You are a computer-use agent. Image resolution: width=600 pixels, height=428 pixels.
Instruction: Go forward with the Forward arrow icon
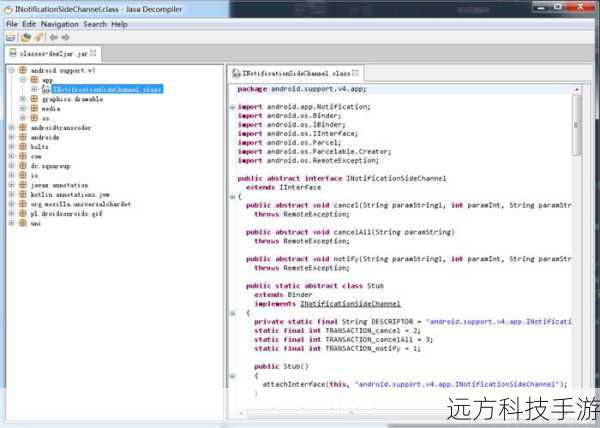coord(65,37)
